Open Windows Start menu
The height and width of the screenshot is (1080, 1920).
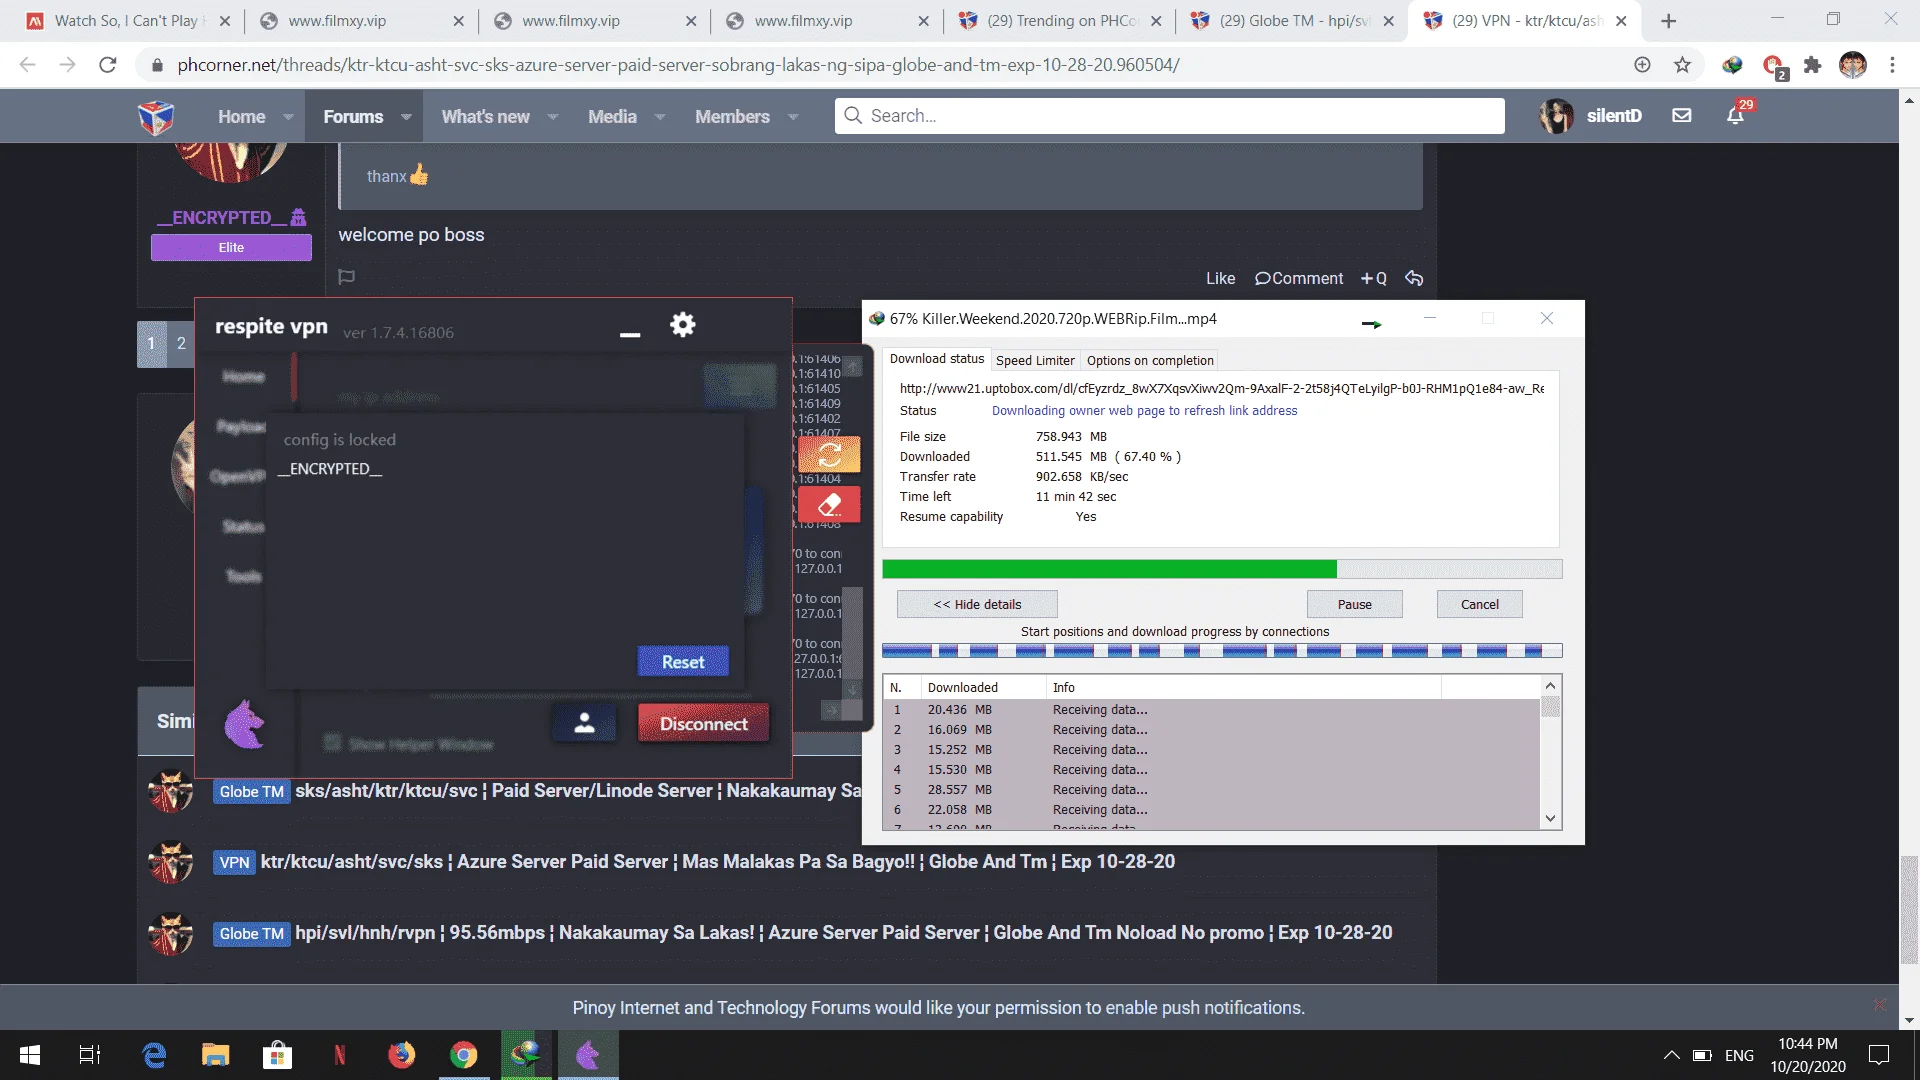tap(30, 1055)
